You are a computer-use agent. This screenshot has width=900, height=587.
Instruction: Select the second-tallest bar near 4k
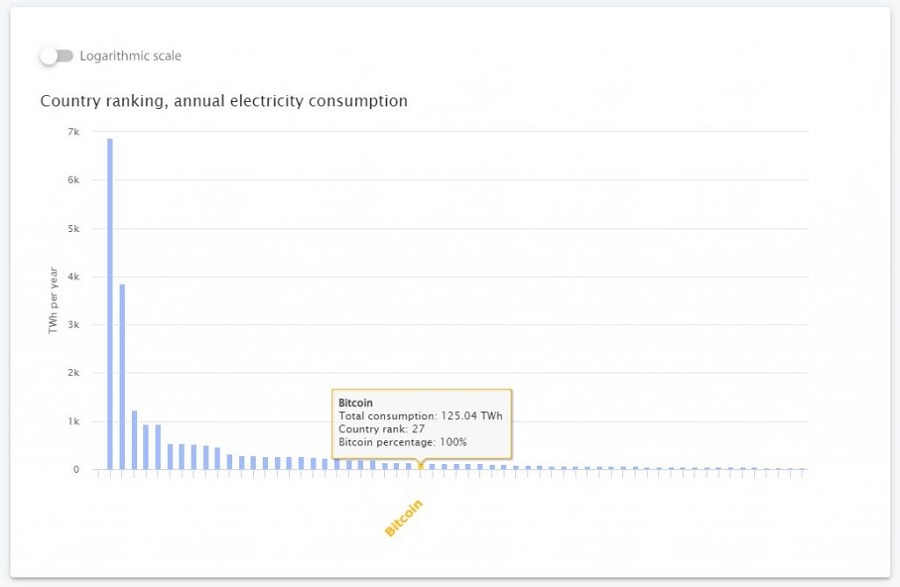click(122, 375)
